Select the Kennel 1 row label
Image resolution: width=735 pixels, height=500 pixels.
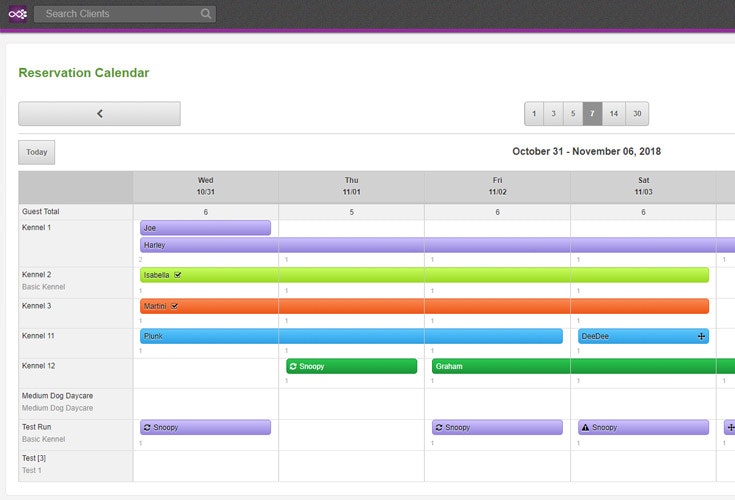point(37,227)
